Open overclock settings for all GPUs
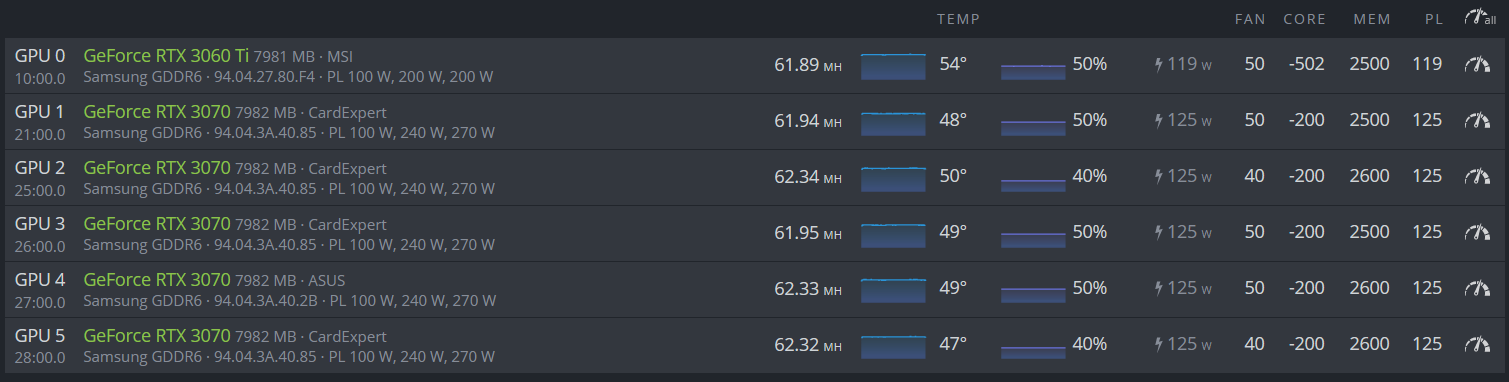The width and height of the screenshot is (1509, 382). 1480,17
